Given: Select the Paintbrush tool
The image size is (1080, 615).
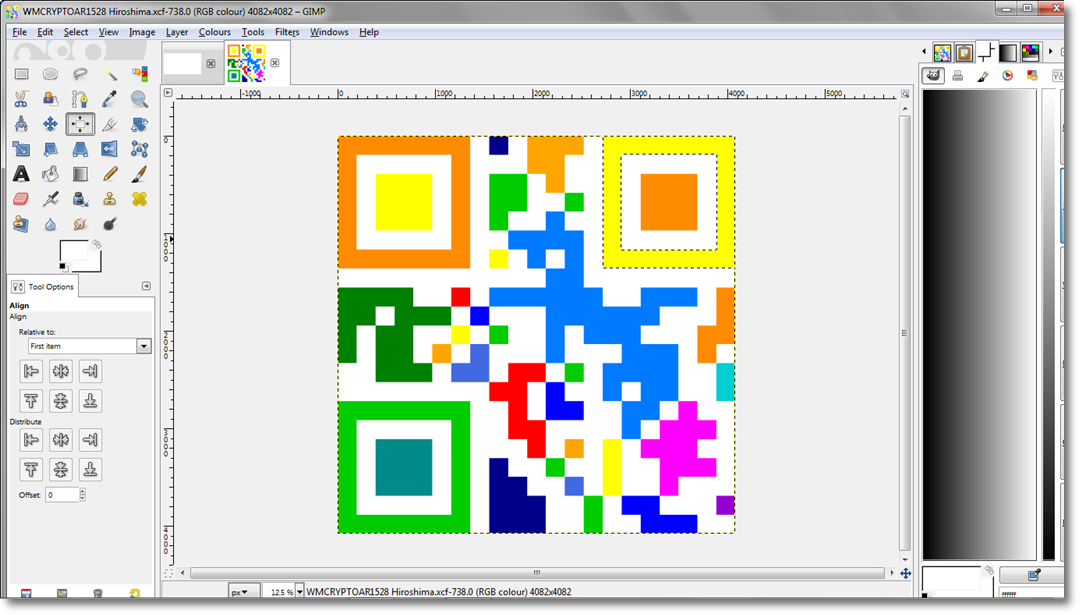Looking at the screenshot, I should coord(139,174).
